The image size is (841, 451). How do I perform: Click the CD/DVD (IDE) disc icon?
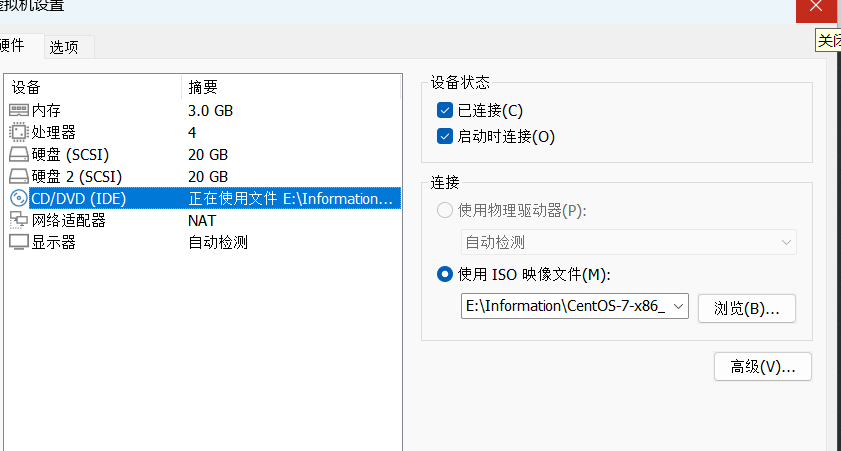[x=19, y=198]
